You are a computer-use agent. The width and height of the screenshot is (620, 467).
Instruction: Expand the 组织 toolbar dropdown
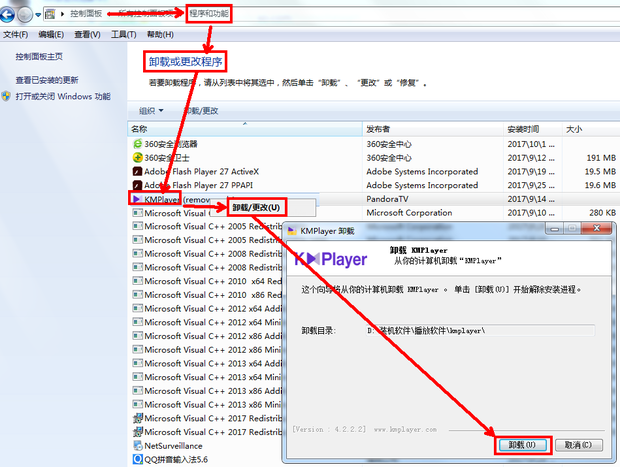151,111
